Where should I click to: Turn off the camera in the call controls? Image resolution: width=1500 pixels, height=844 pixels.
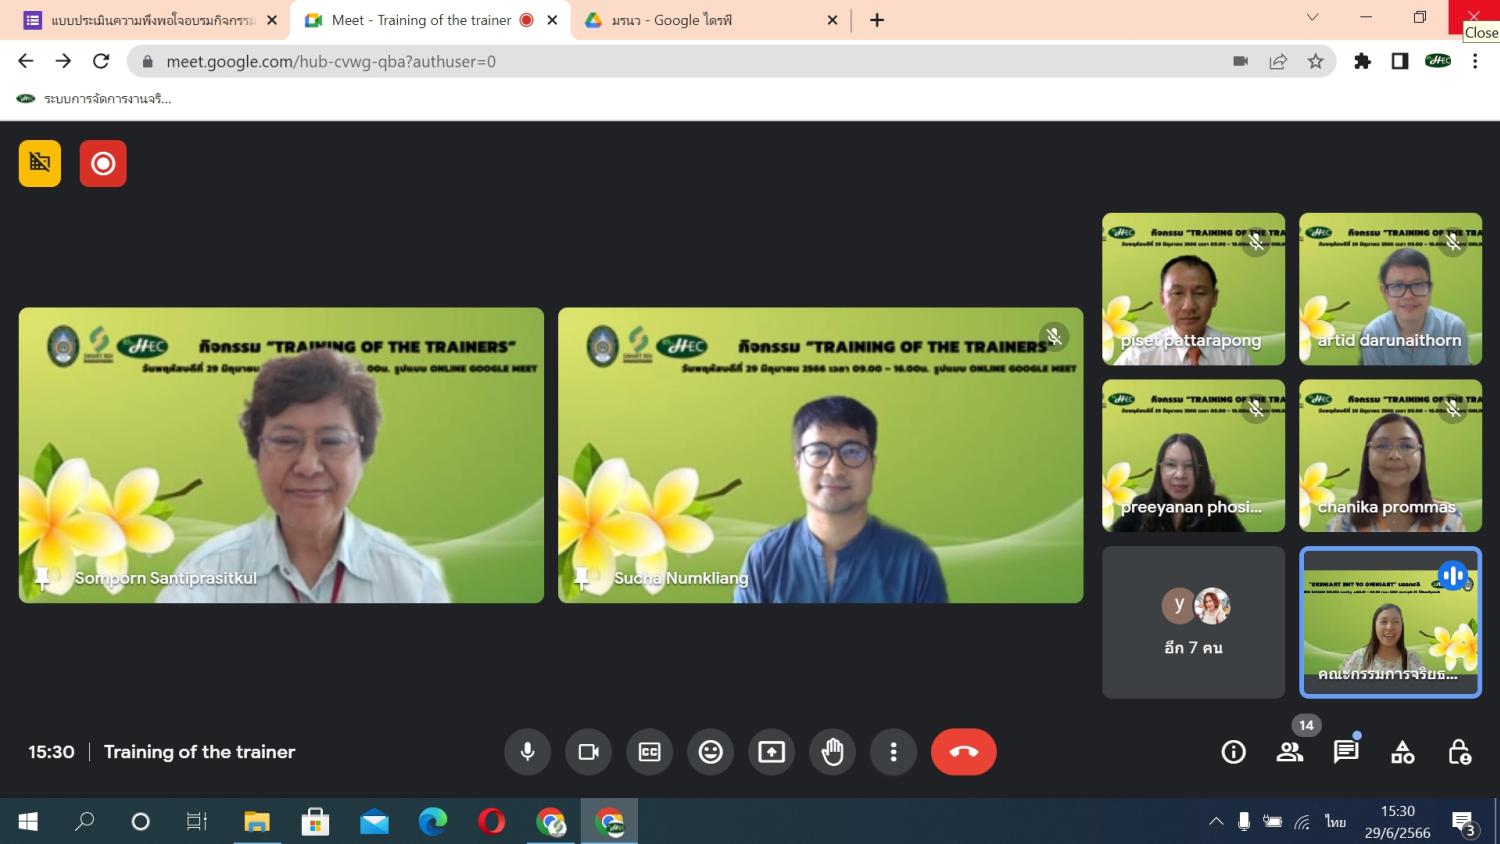click(588, 752)
